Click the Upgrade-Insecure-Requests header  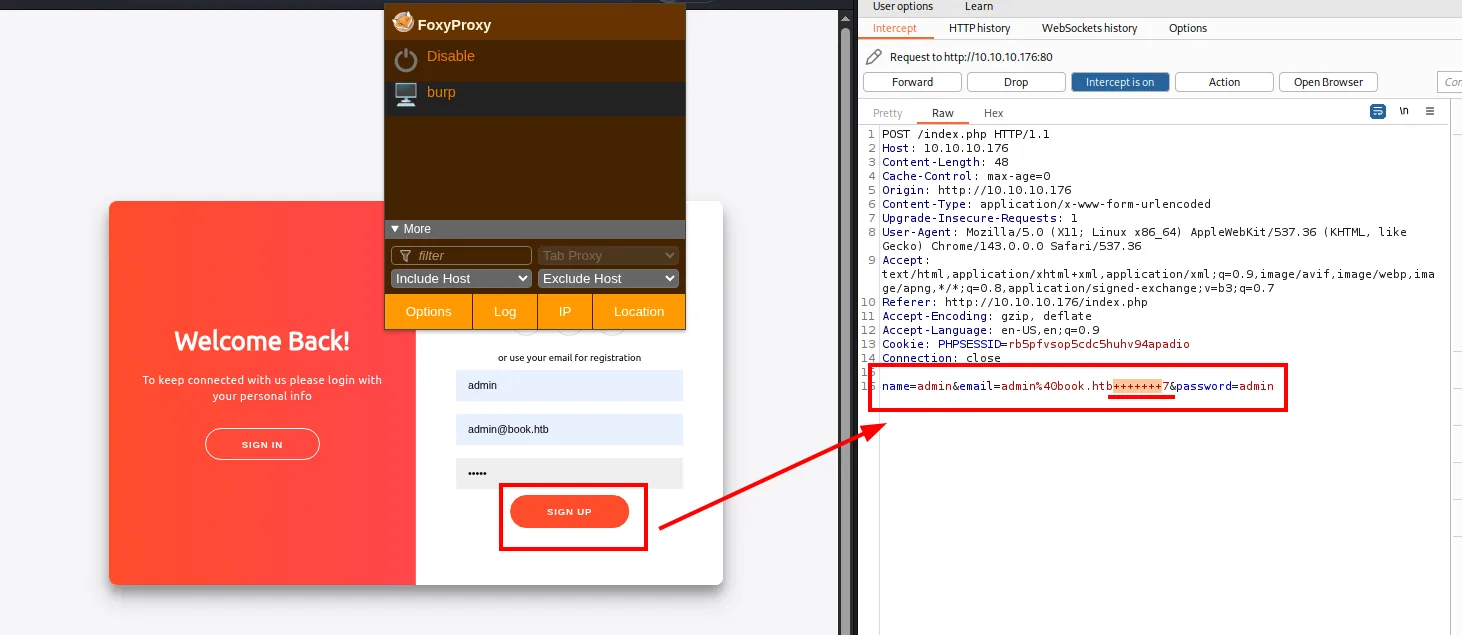[x=980, y=218]
